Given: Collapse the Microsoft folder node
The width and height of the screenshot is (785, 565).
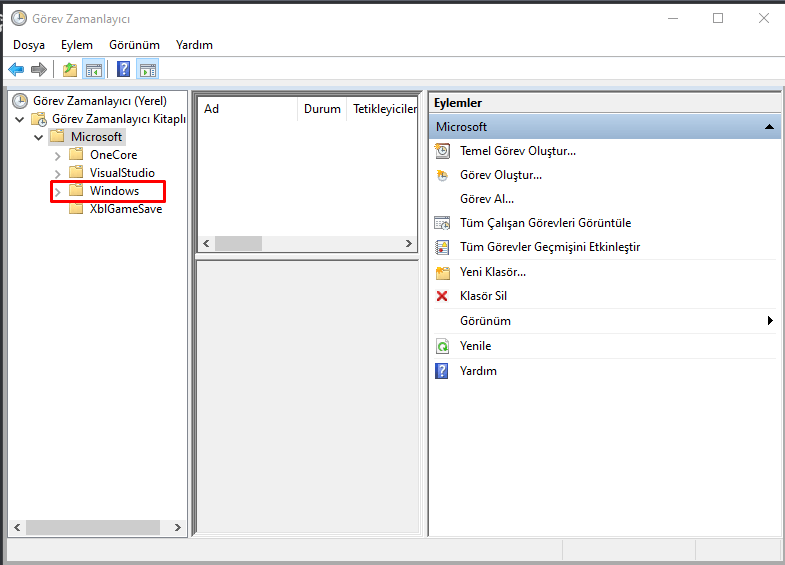Looking at the screenshot, I should coord(39,137).
